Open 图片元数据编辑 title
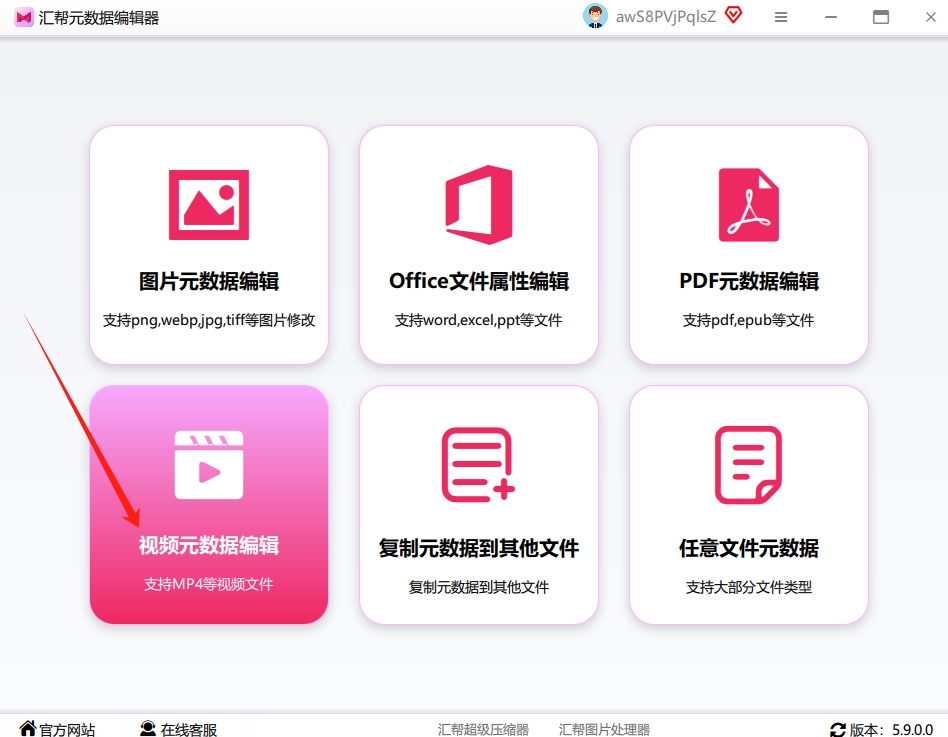The height and width of the screenshot is (737, 948). (x=209, y=281)
